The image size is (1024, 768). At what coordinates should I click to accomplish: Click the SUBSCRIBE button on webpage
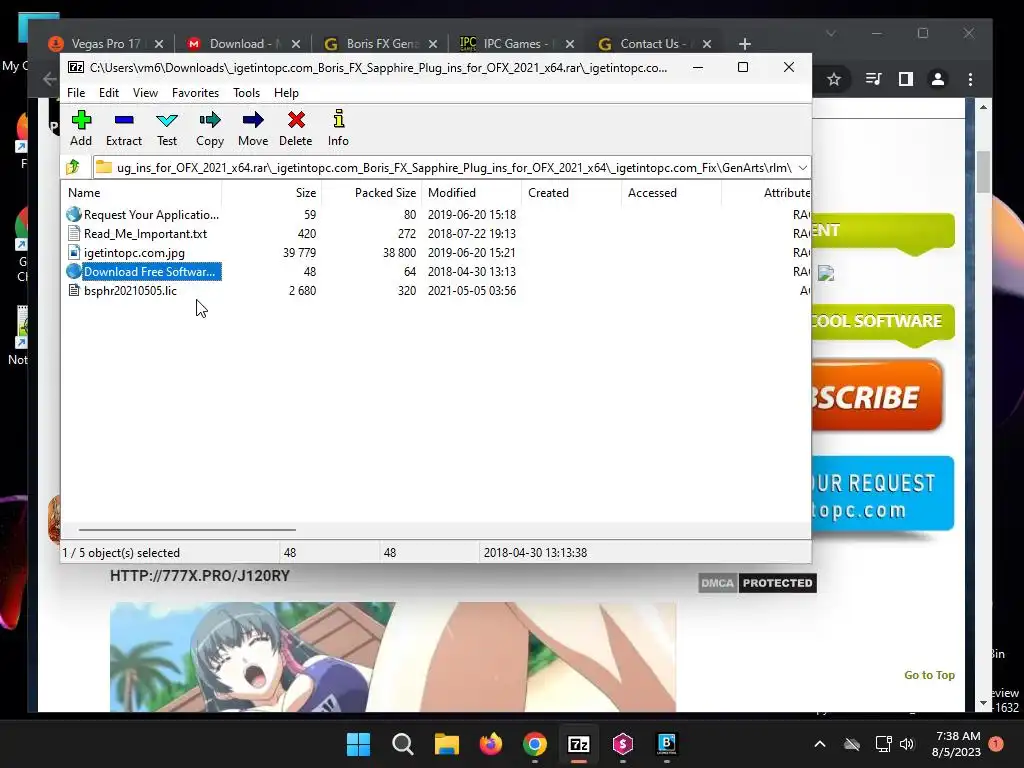pos(877,396)
